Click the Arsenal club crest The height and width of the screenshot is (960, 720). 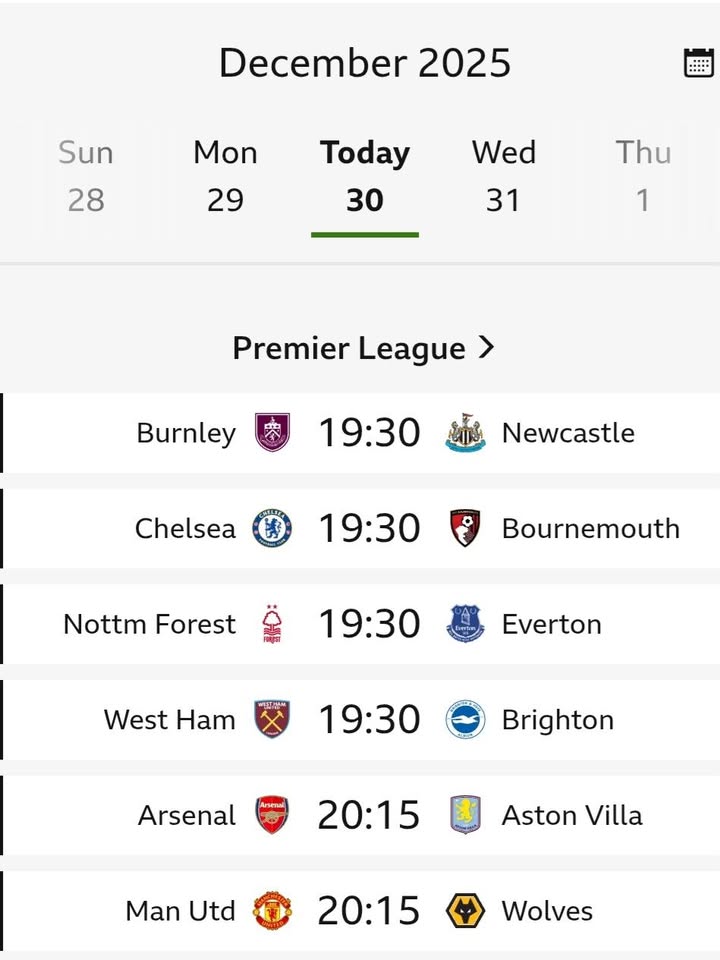[x=272, y=816]
